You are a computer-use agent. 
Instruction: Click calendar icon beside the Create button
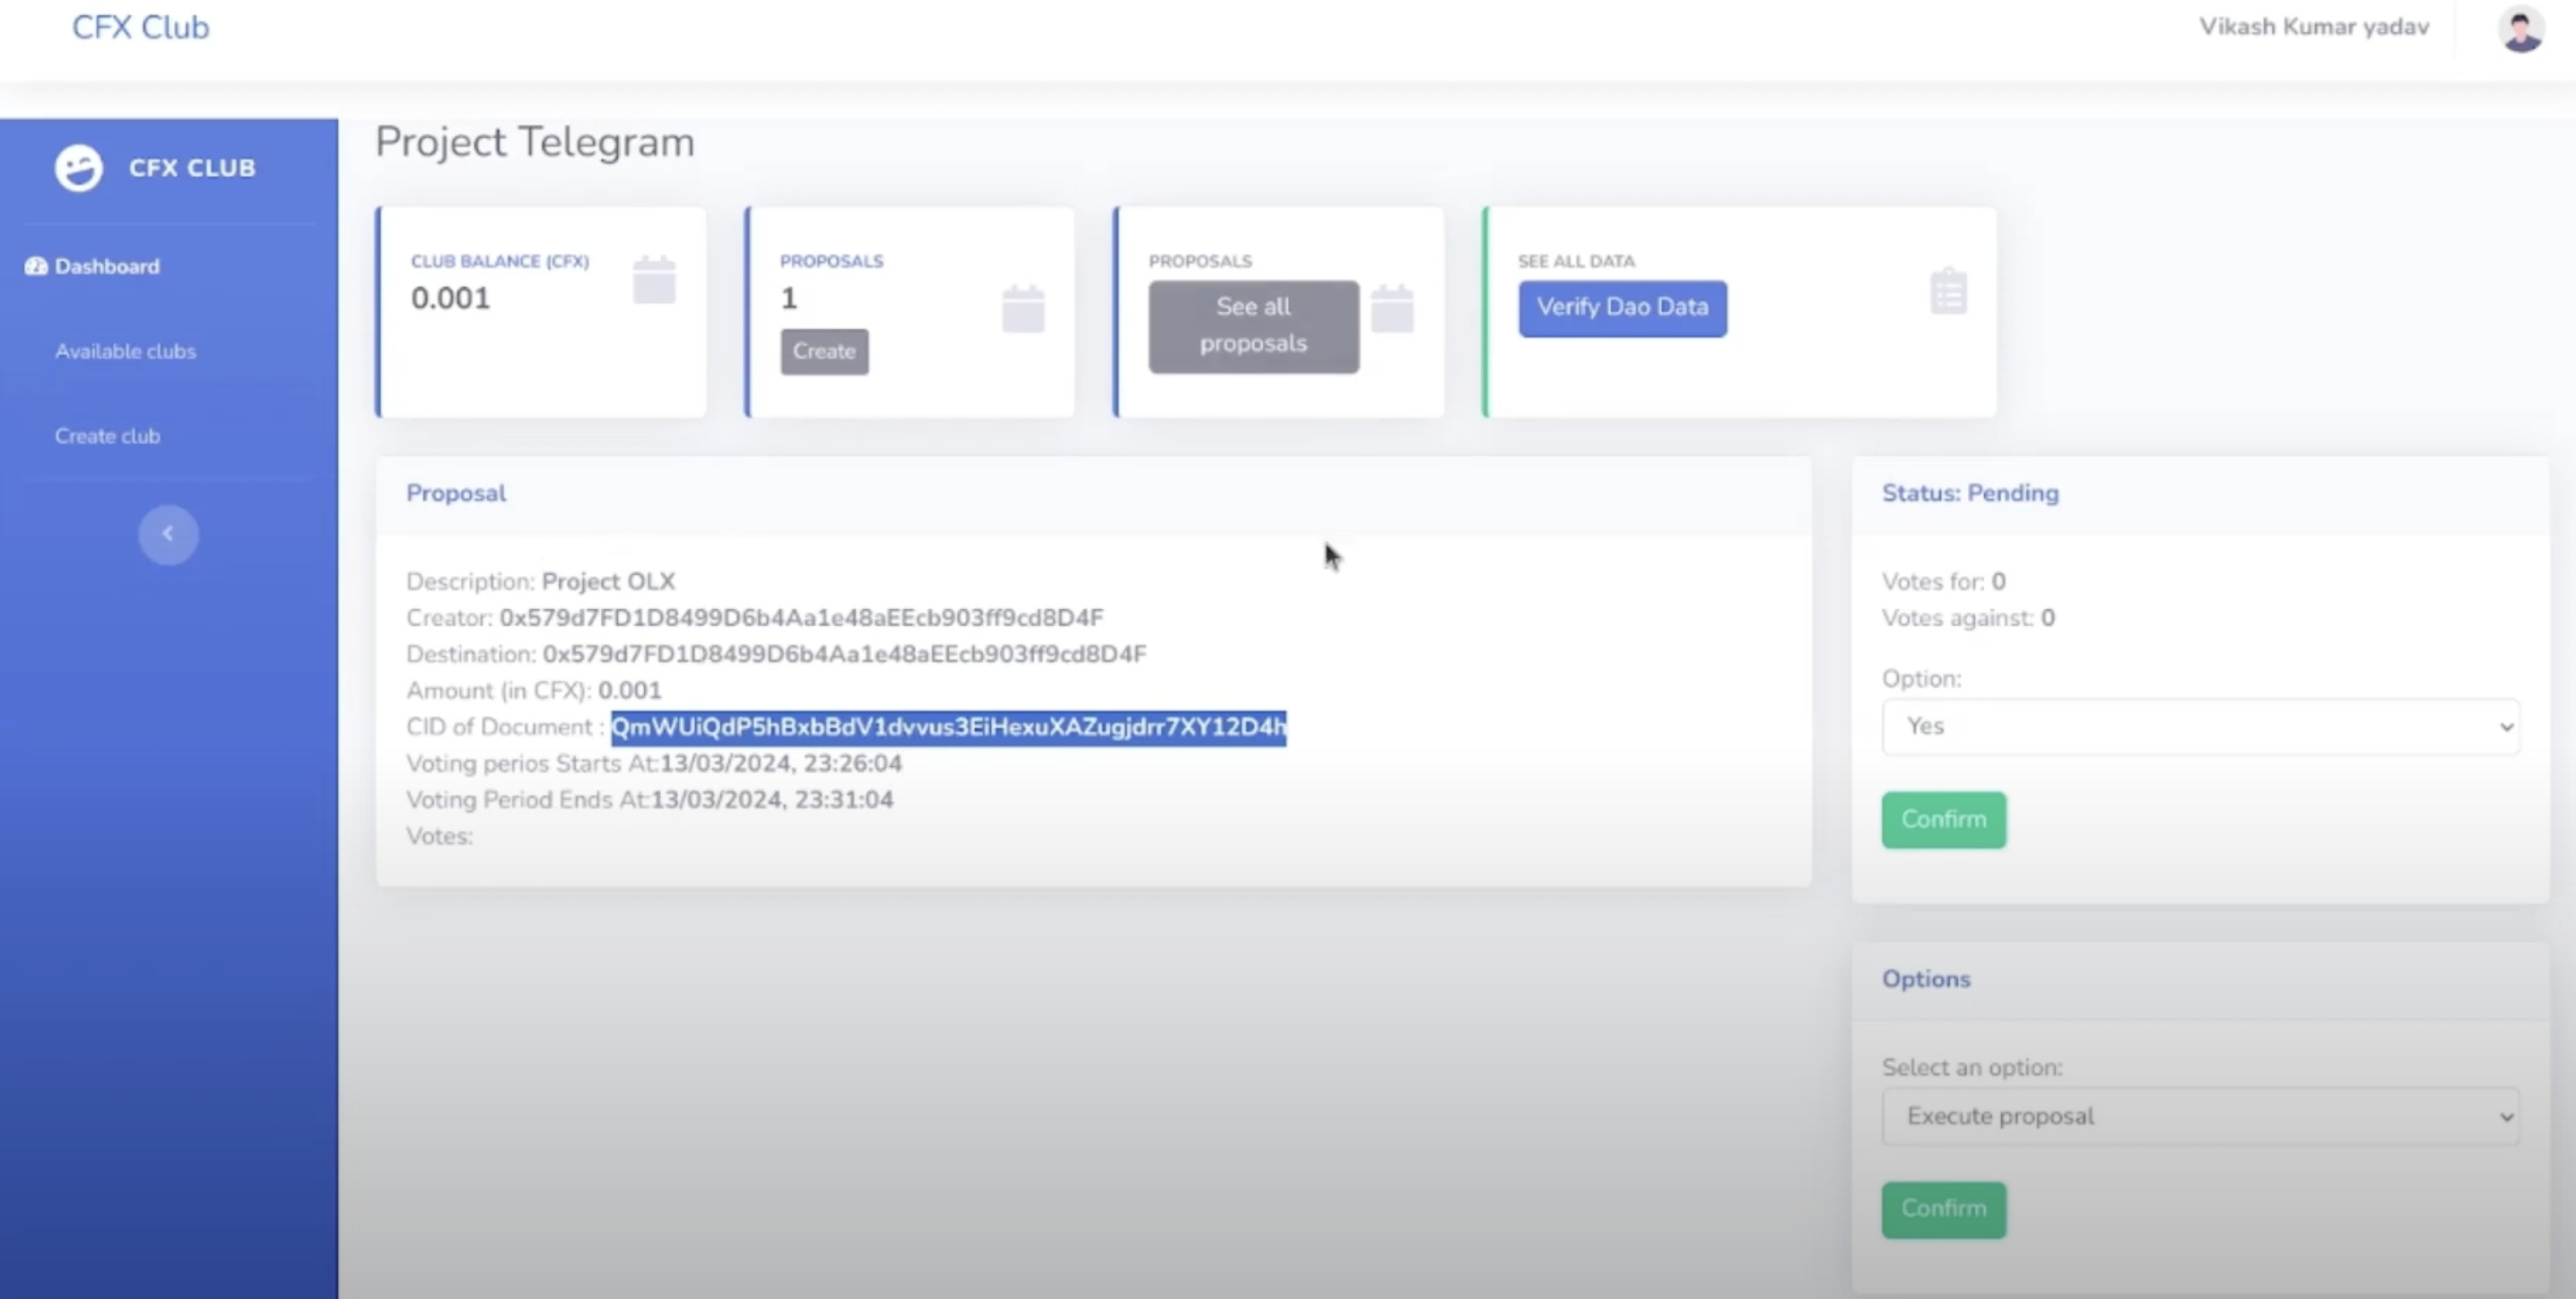[1023, 308]
